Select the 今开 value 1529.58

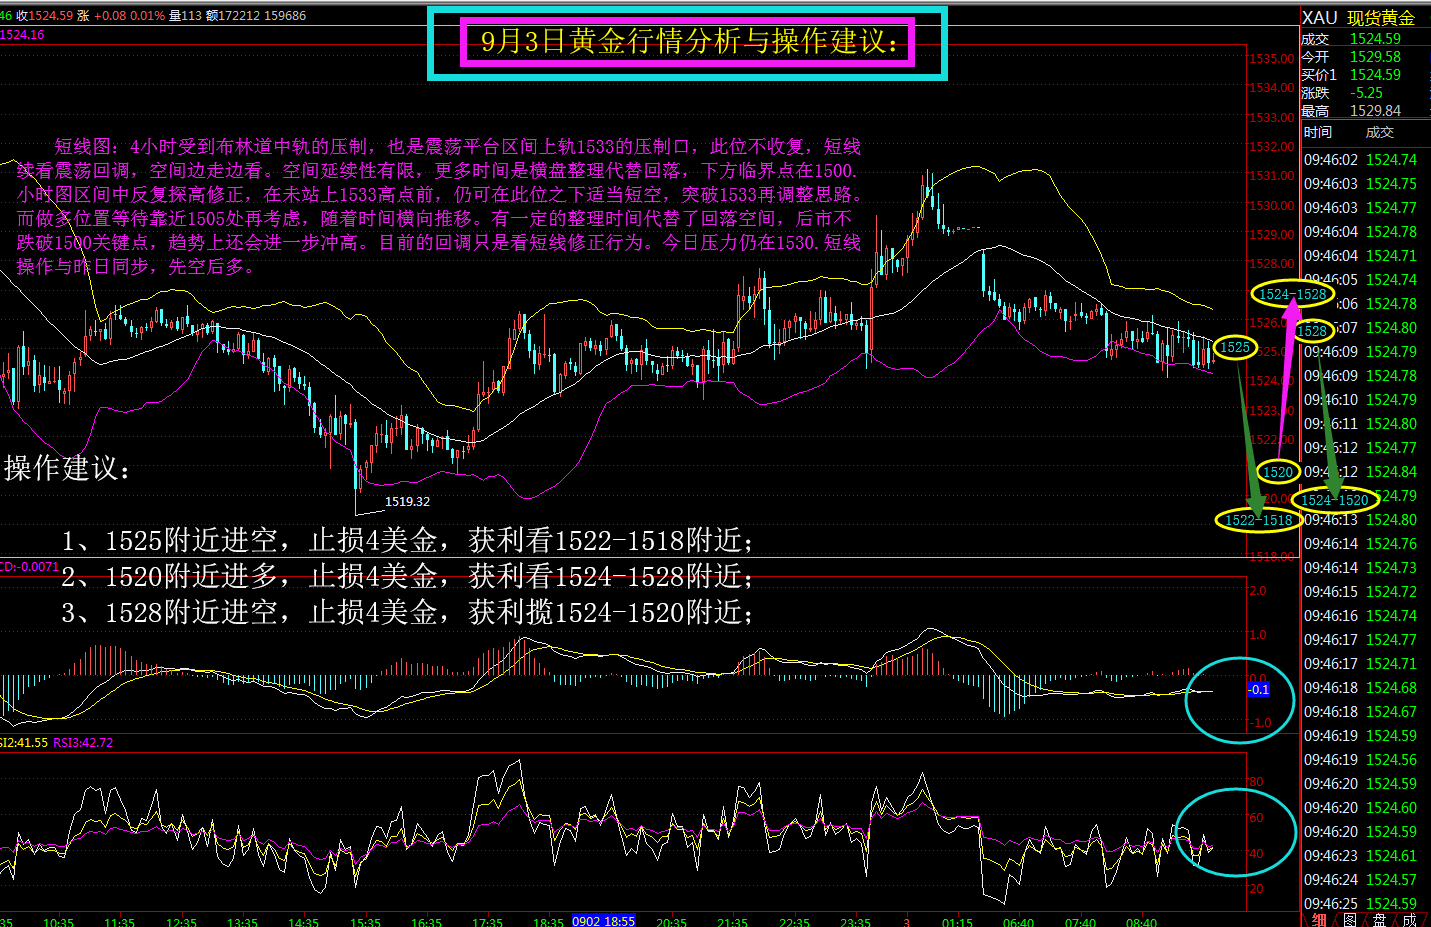[x=1375, y=57]
